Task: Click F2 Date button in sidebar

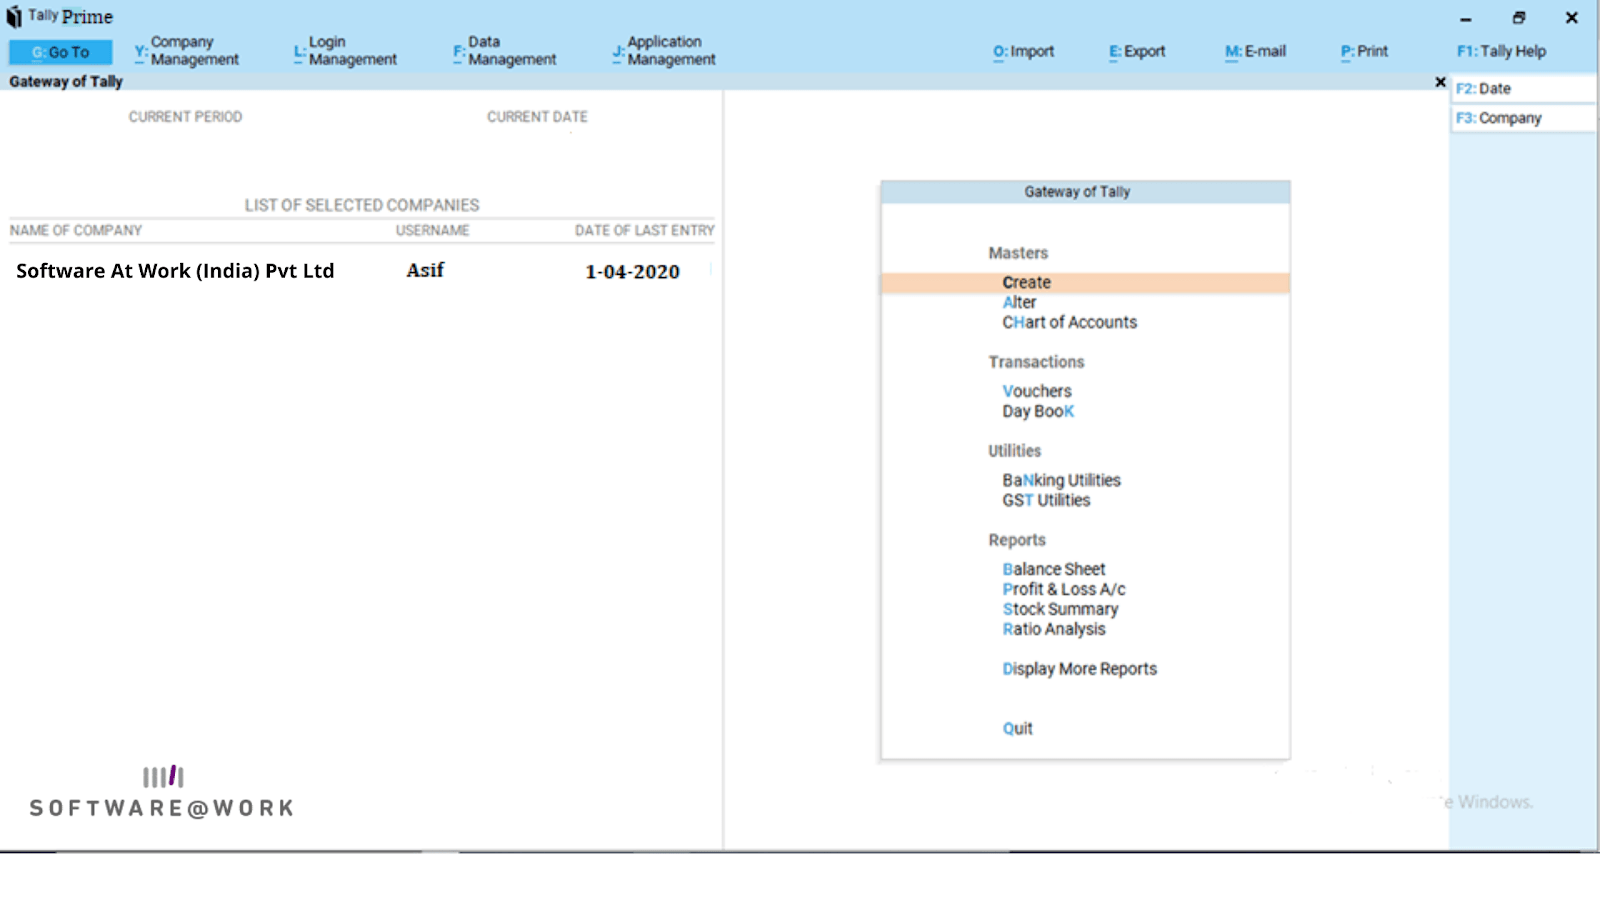Action: click(1523, 89)
